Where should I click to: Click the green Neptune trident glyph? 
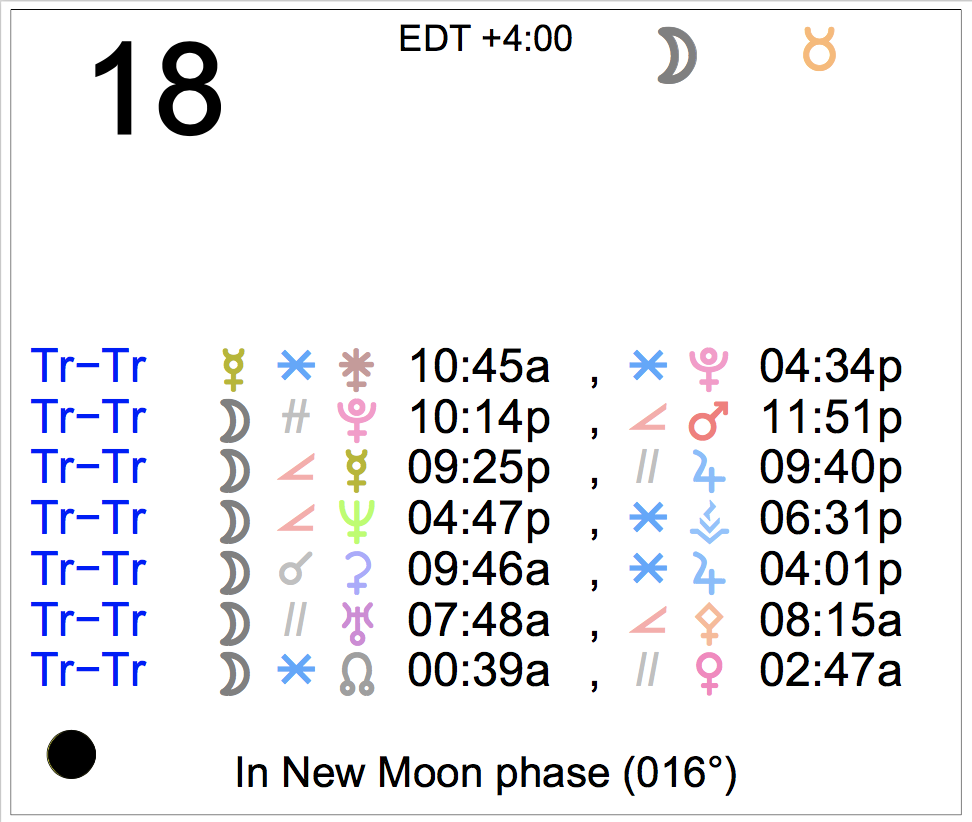tap(357, 521)
